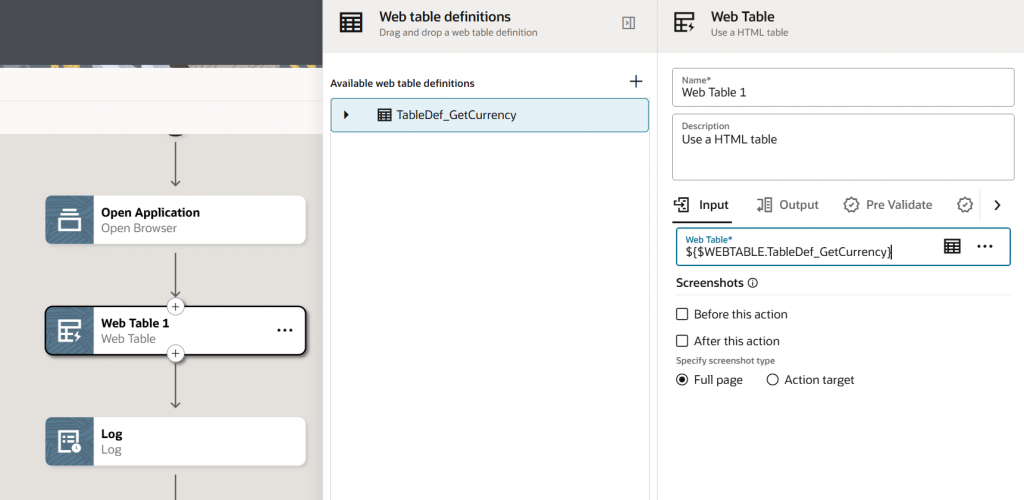Add a step above Web Table 1

point(176,306)
